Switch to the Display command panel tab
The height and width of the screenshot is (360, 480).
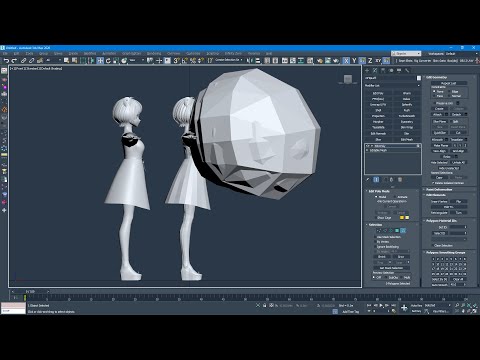pyautogui.click(x=399, y=70)
